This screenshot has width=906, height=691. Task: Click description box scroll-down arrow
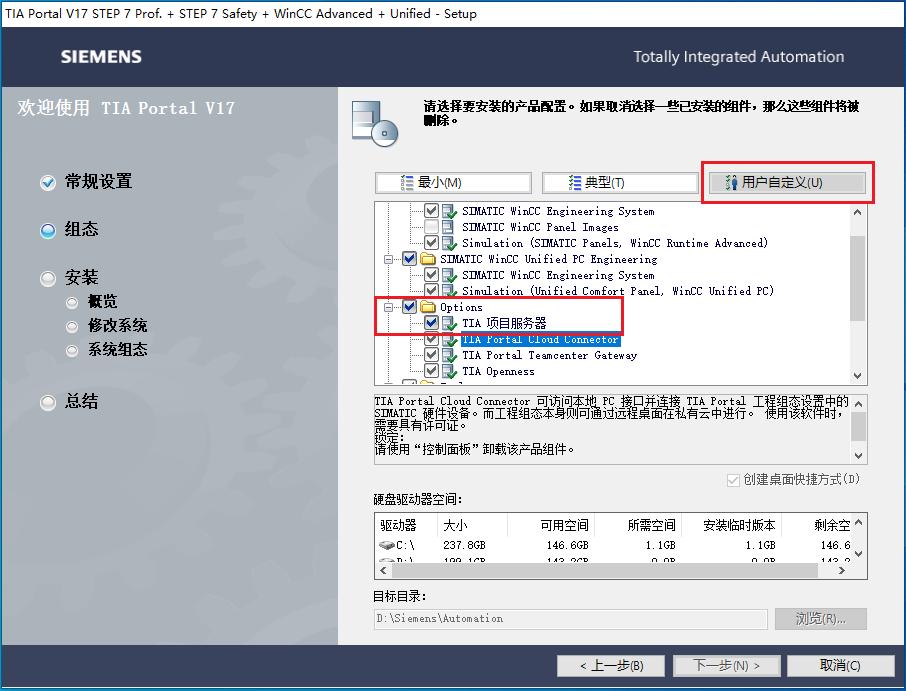pyautogui.click(x=859, y=455)
